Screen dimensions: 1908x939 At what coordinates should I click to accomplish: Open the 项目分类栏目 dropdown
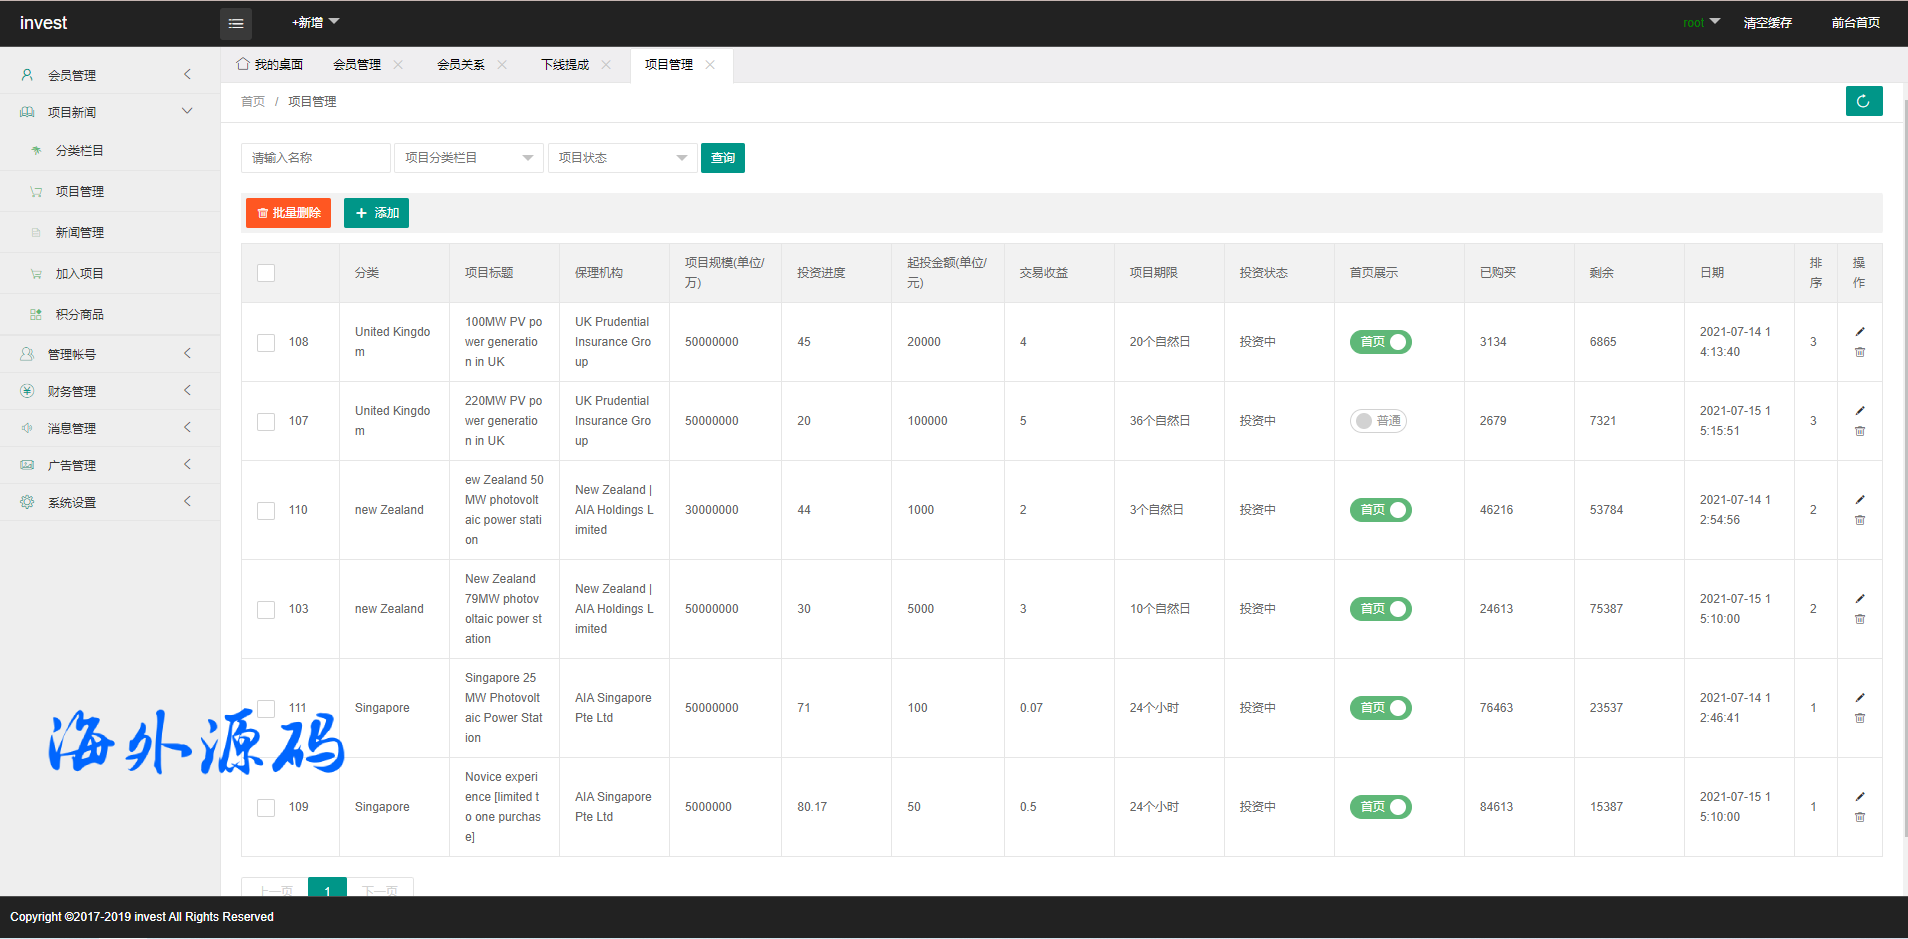(468, 158)
